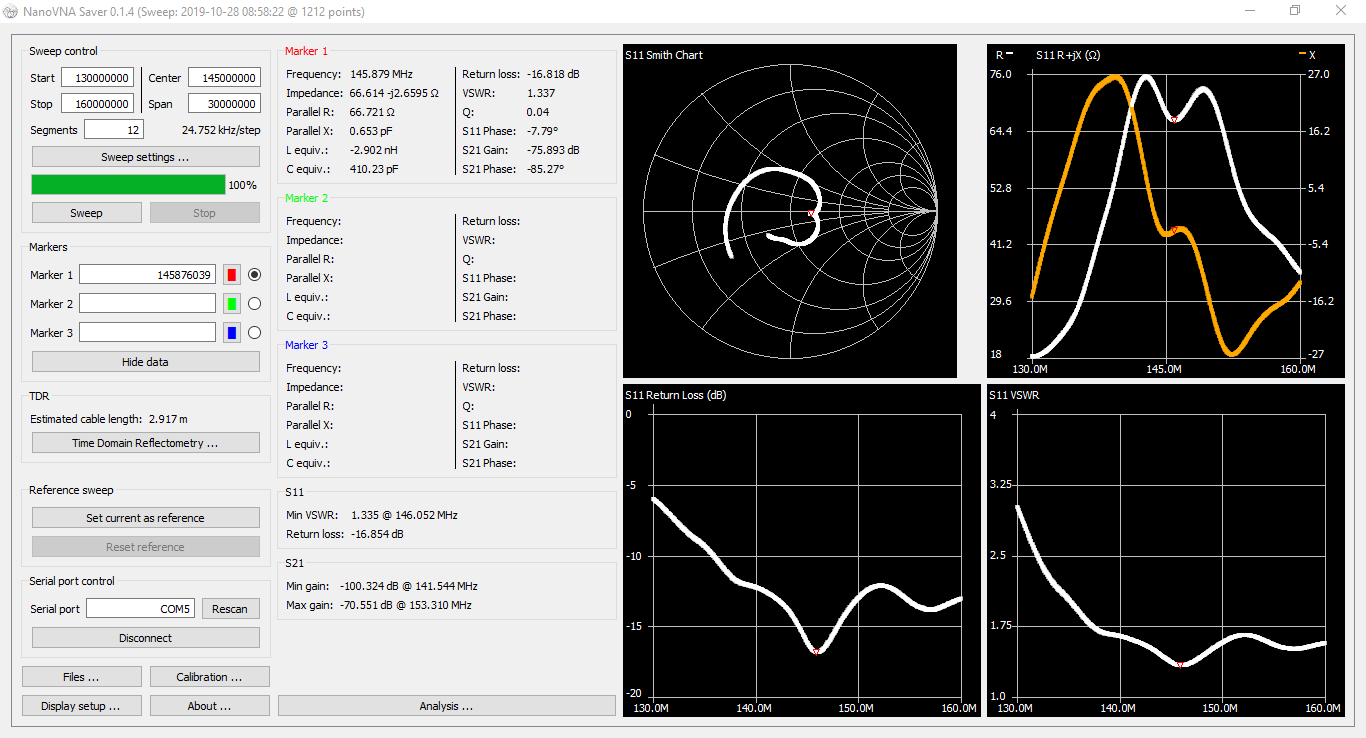
Task: Hide the marker data panel
Action: click(x=145, y=361)
